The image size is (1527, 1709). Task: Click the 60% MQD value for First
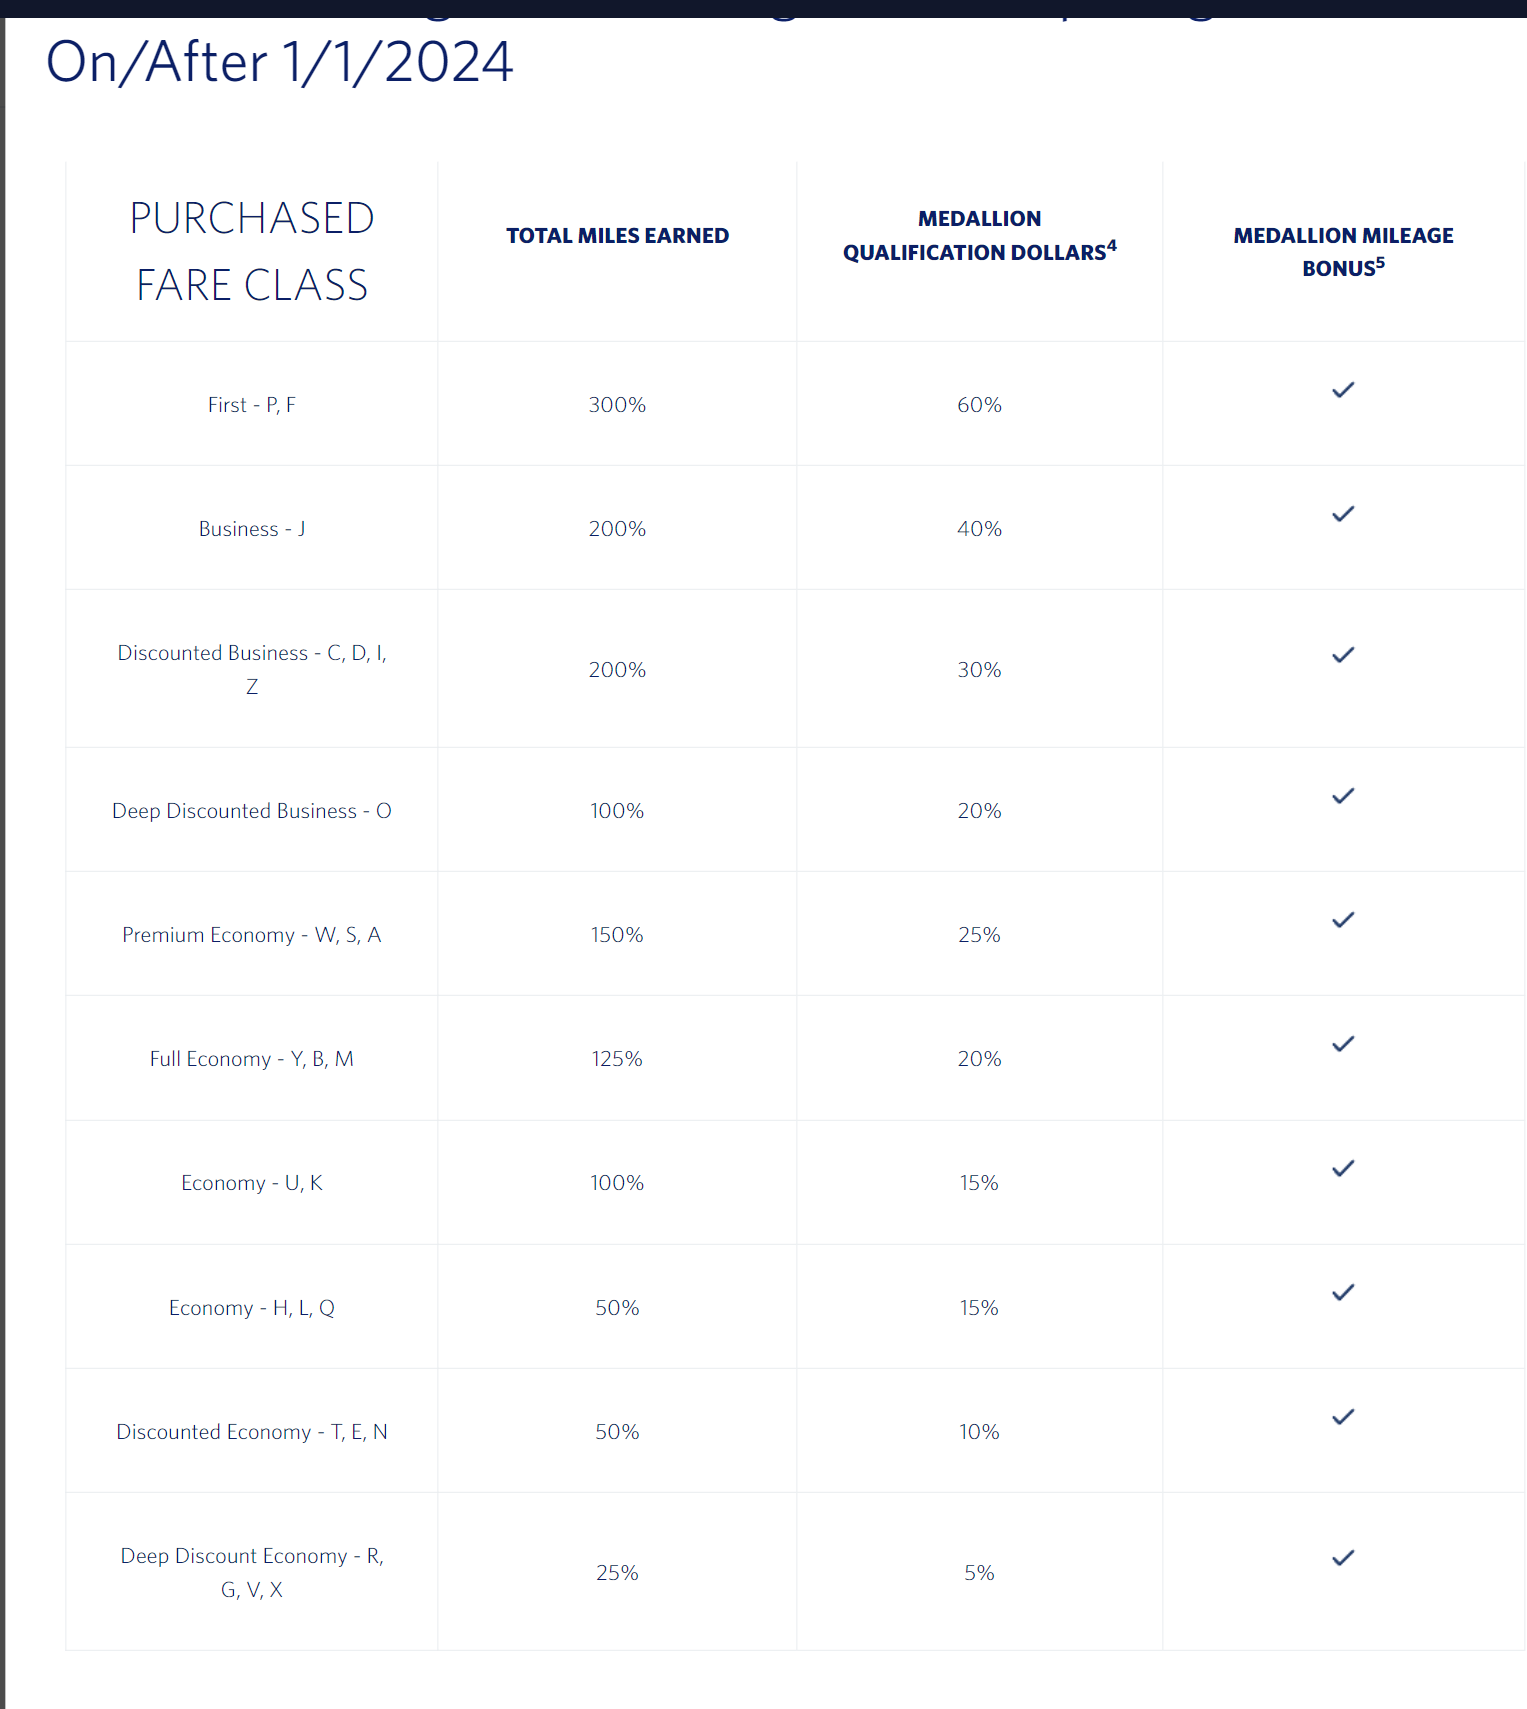[979, 405]
